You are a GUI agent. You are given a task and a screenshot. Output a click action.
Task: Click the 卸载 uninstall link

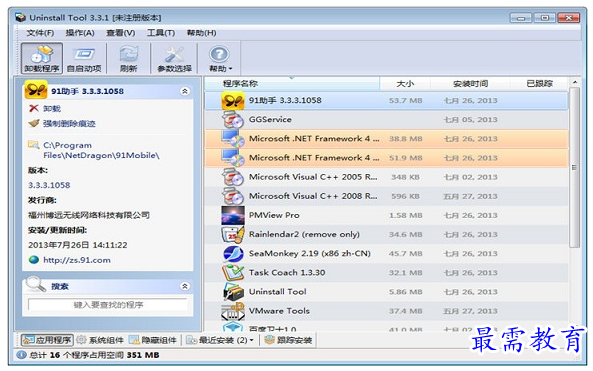point(52,109)
